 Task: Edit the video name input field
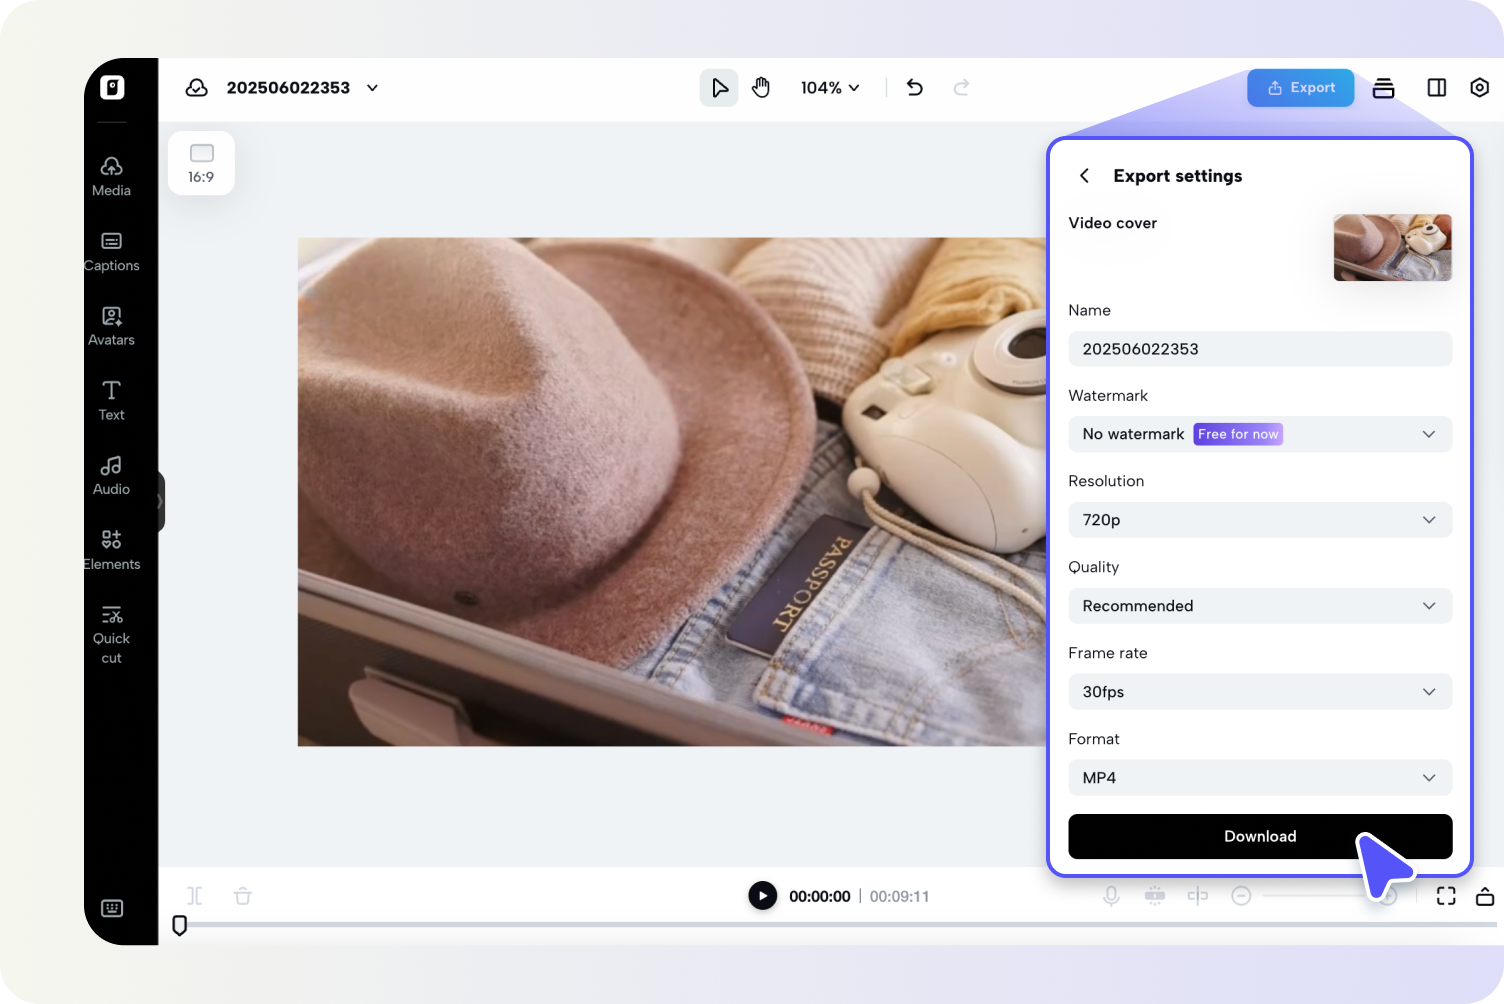pos(1260,349)
